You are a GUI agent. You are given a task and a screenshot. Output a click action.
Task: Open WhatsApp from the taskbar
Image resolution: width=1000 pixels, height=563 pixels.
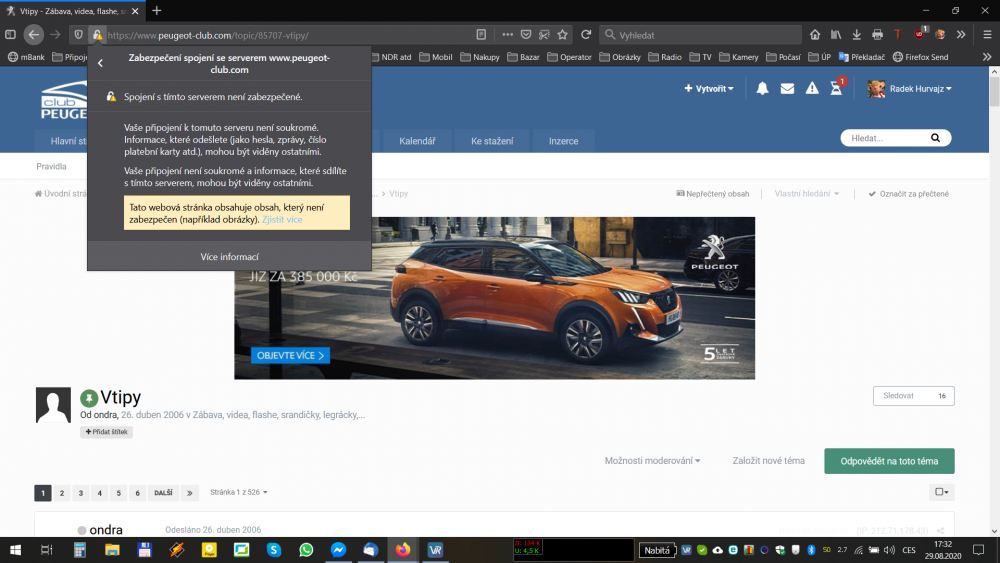click(x=306, y=550)
